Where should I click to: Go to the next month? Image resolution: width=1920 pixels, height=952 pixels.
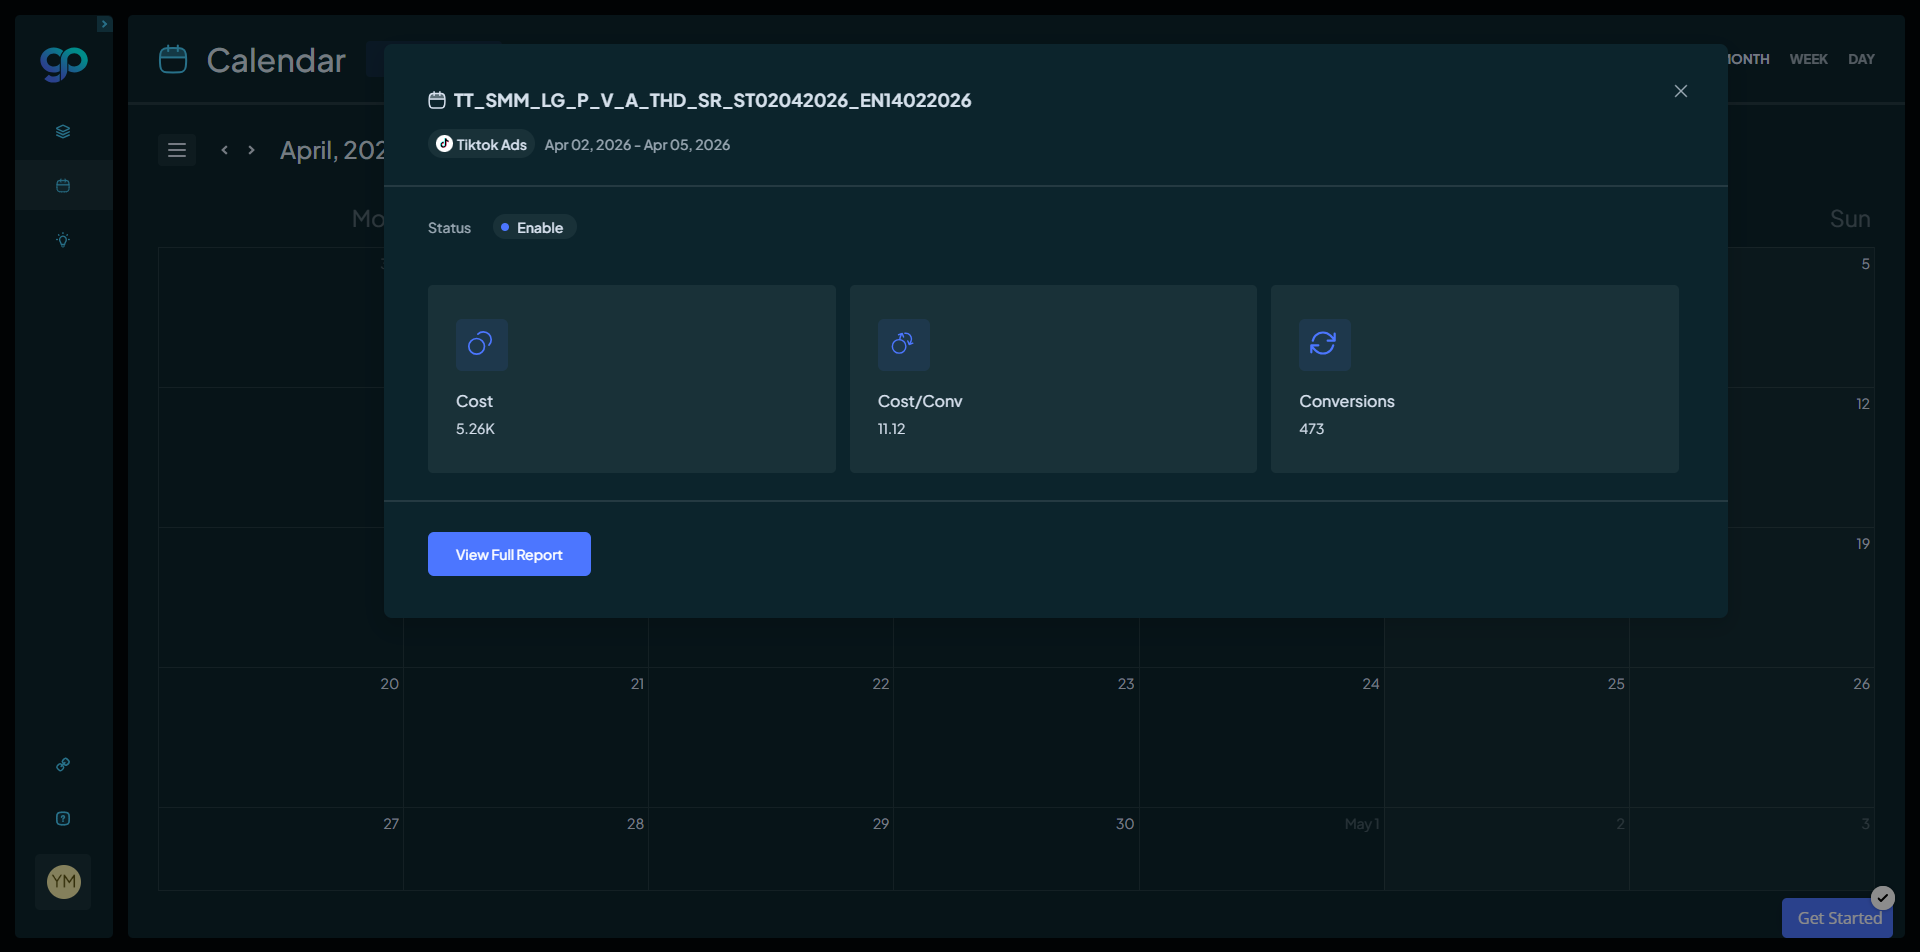(252, 150)
